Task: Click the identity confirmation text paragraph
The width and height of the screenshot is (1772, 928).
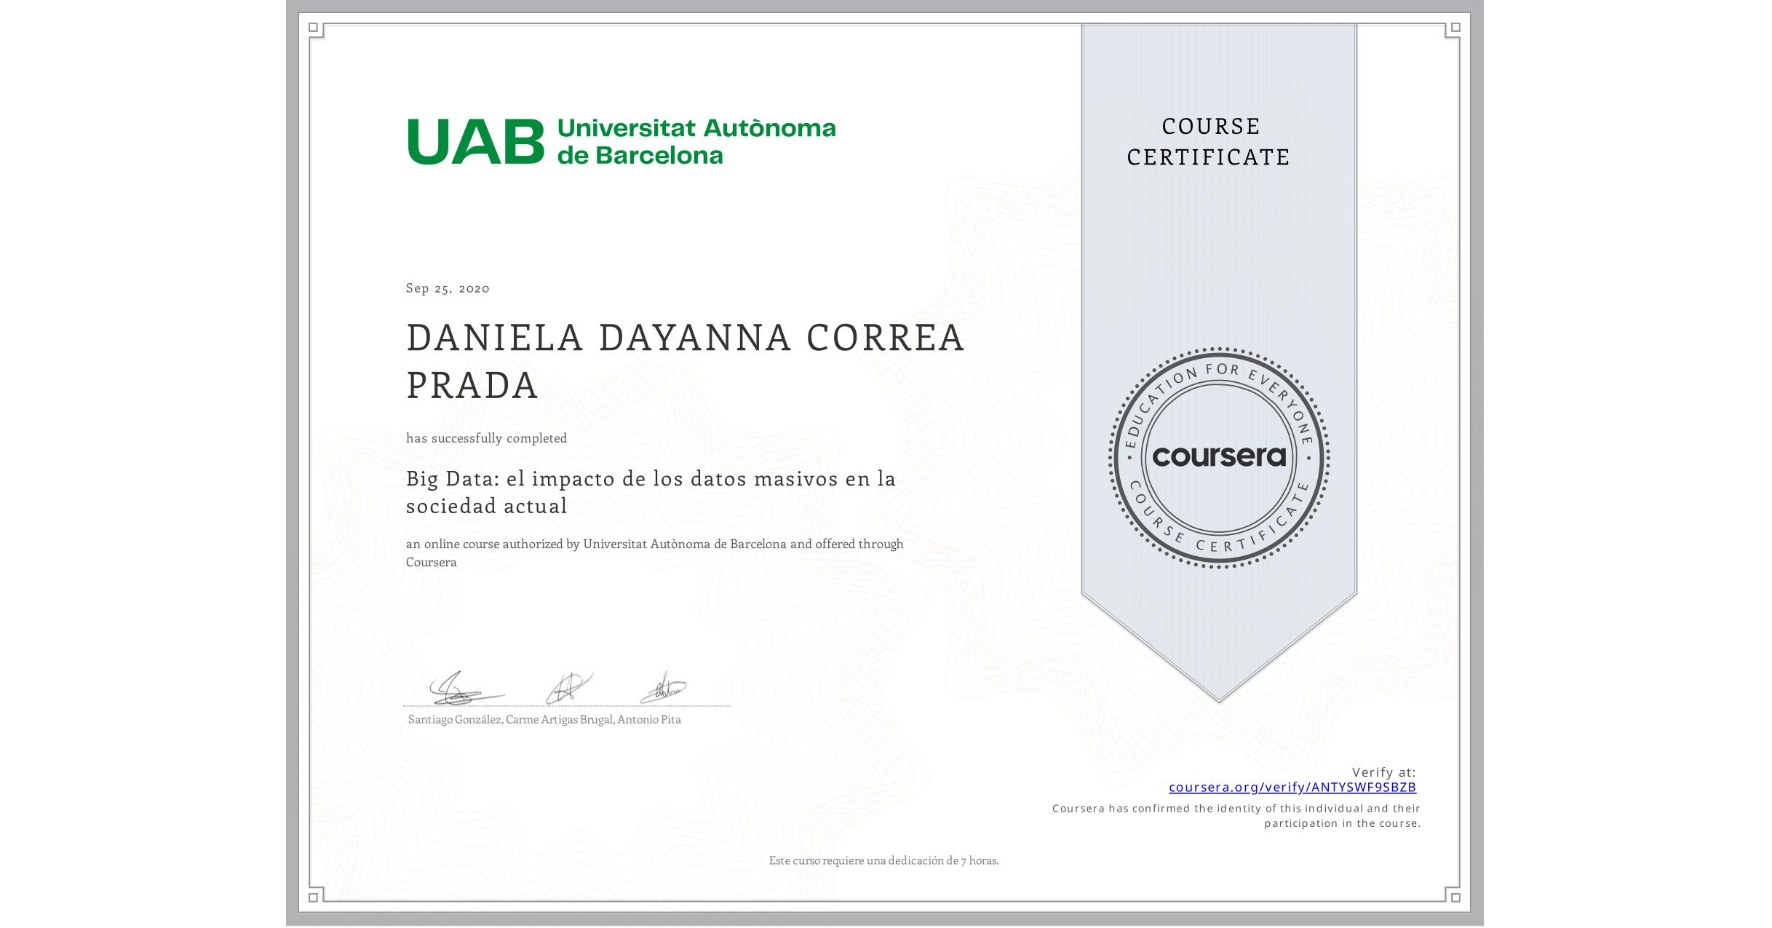Action: click(1236, 817)
